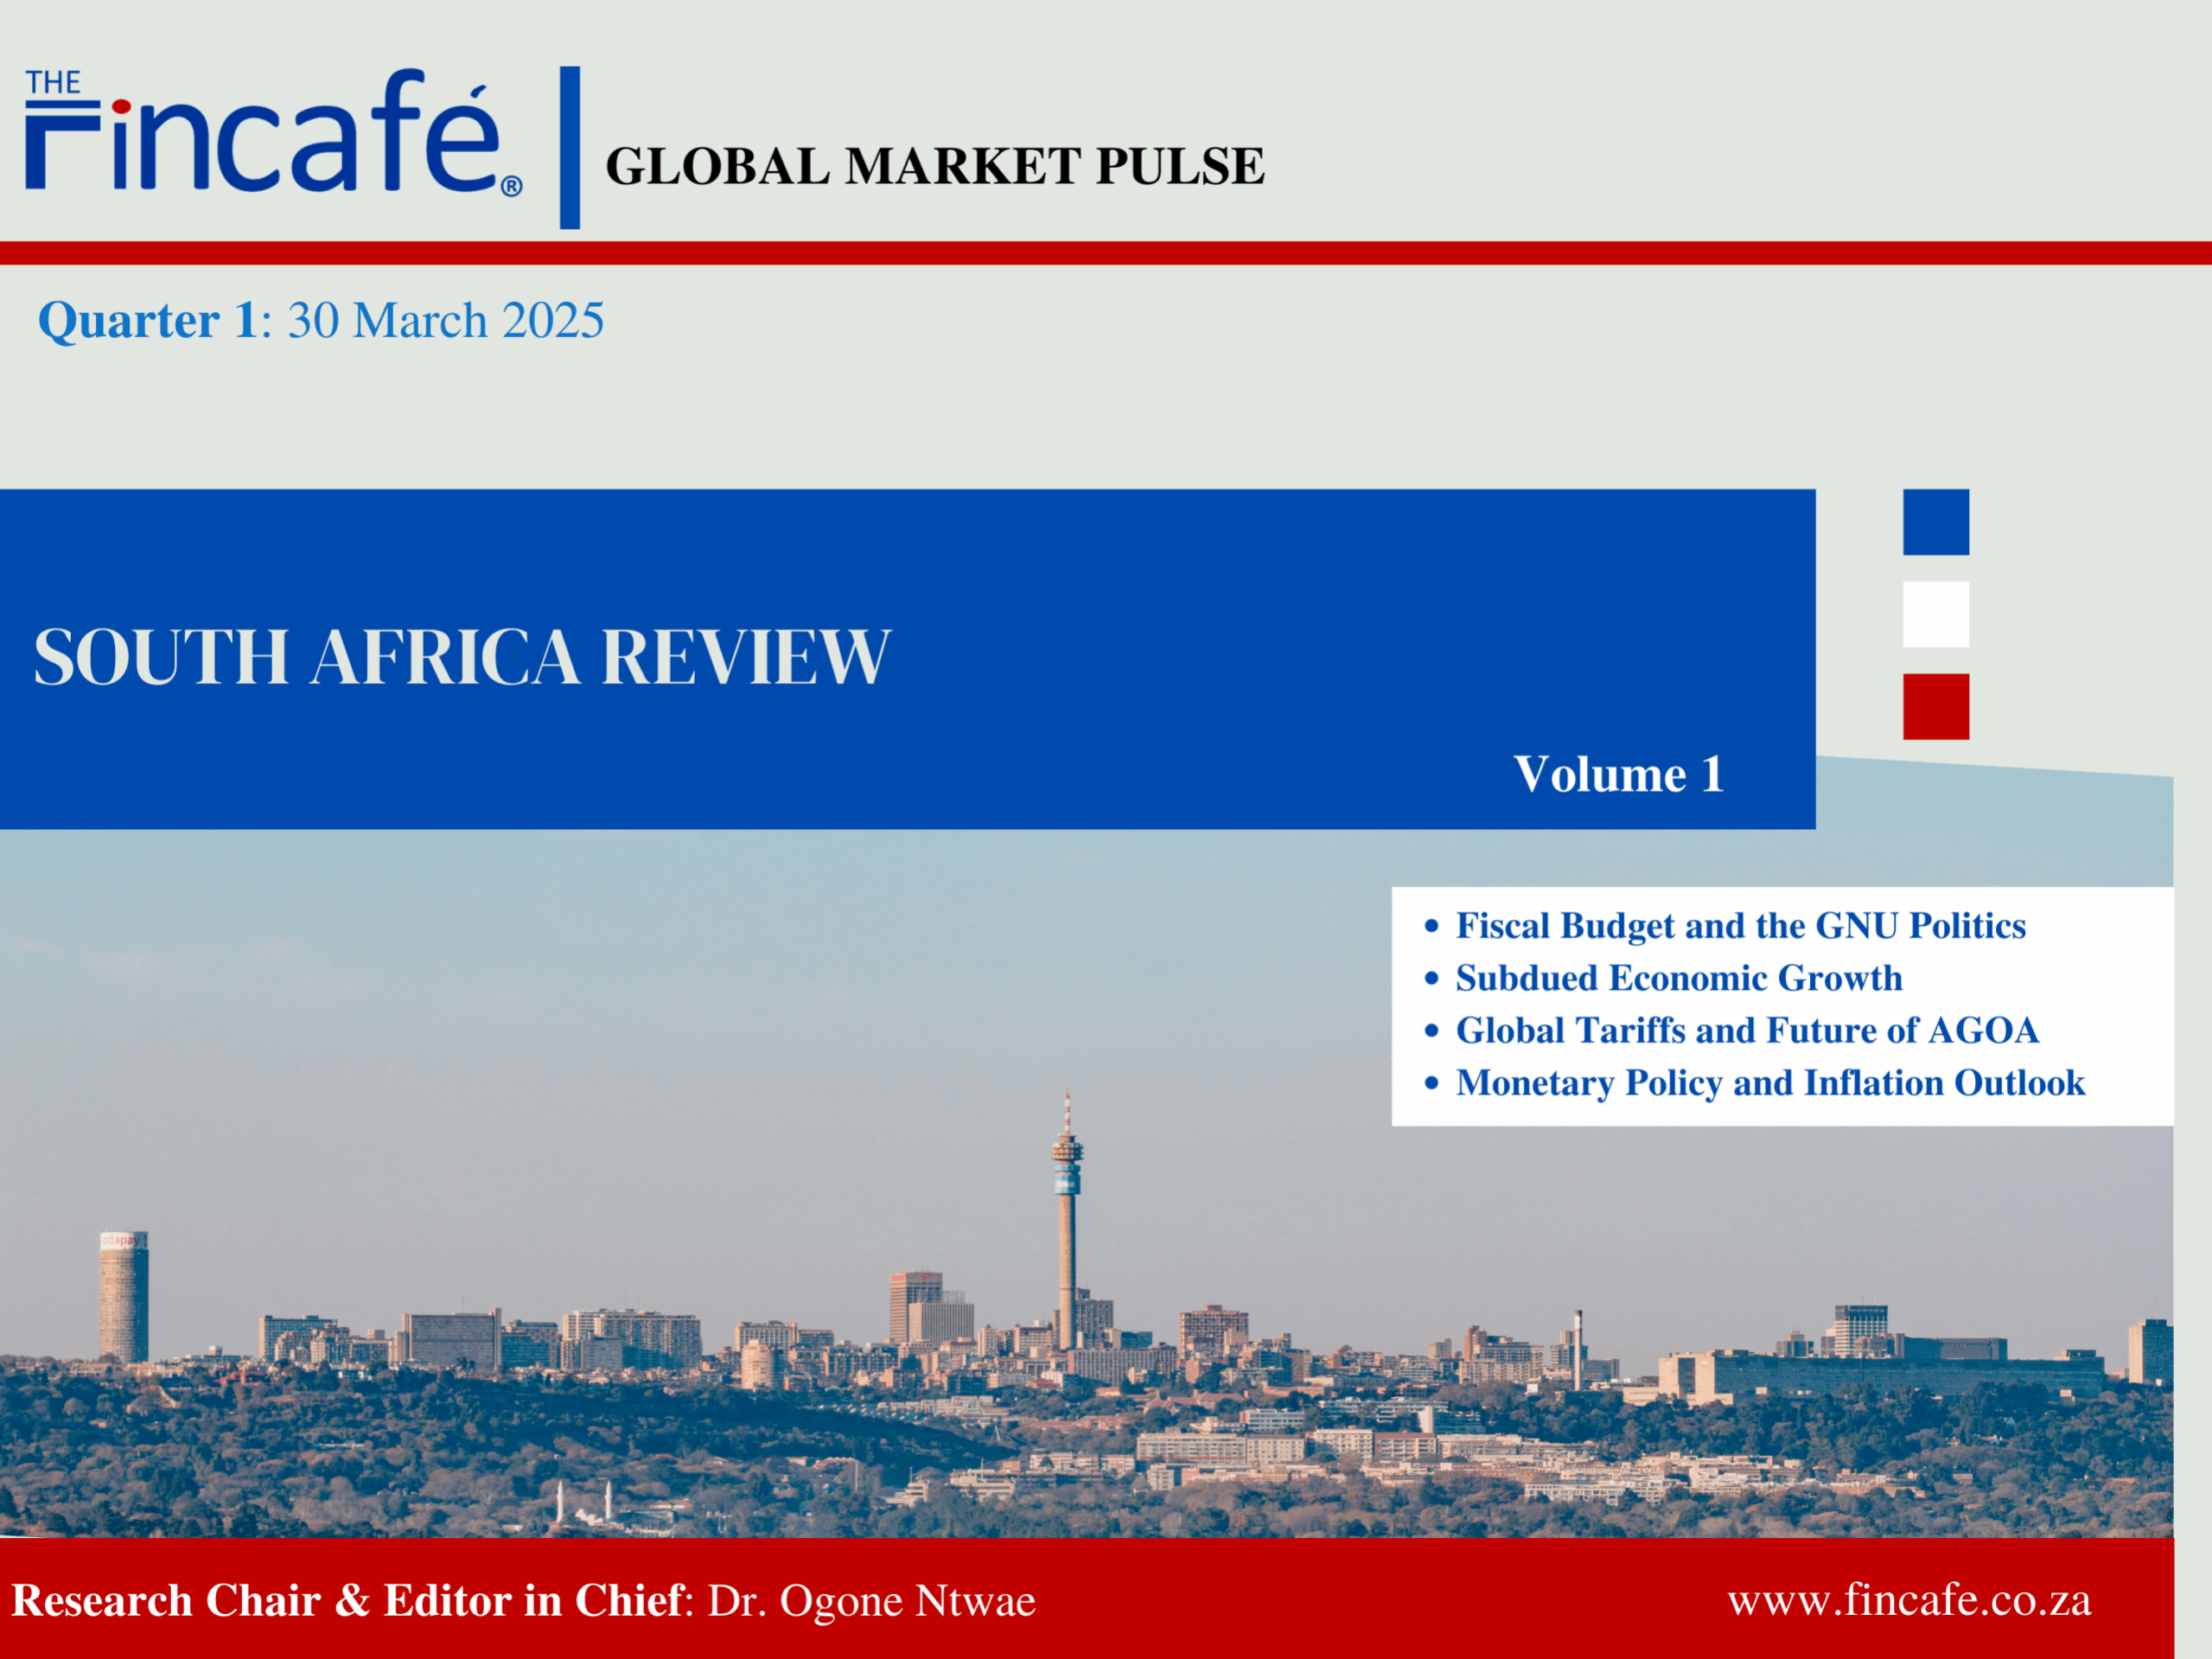Click the Volume 1 label
The width and height of the screenshot is (2212, 1659).
point(1618,774)
